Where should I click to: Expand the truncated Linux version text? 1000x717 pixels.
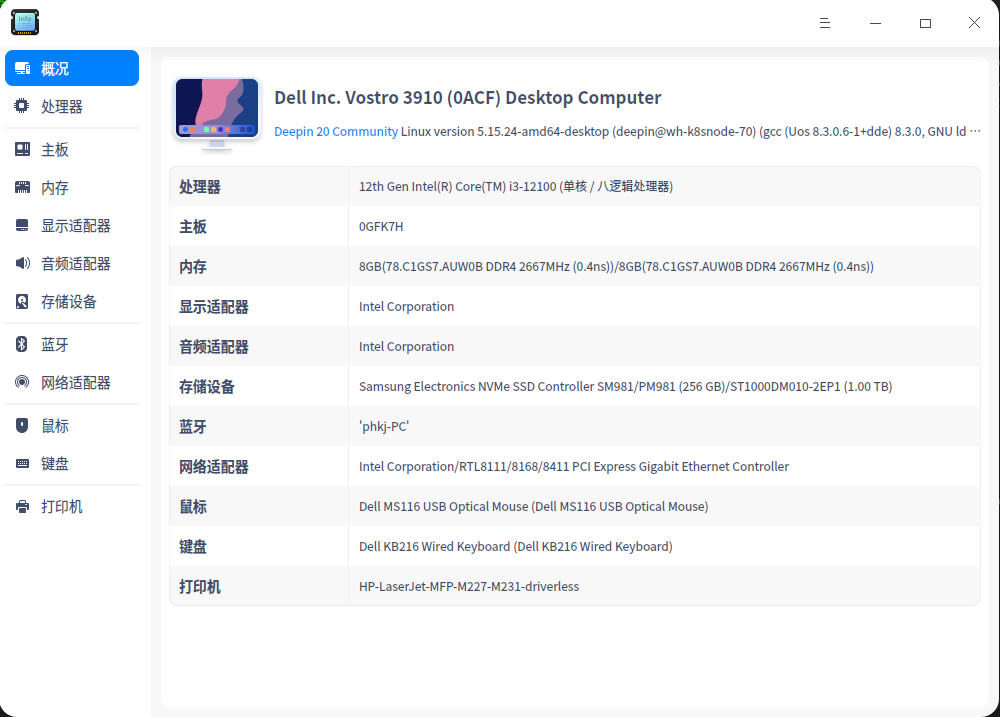[x=976, y=131]
